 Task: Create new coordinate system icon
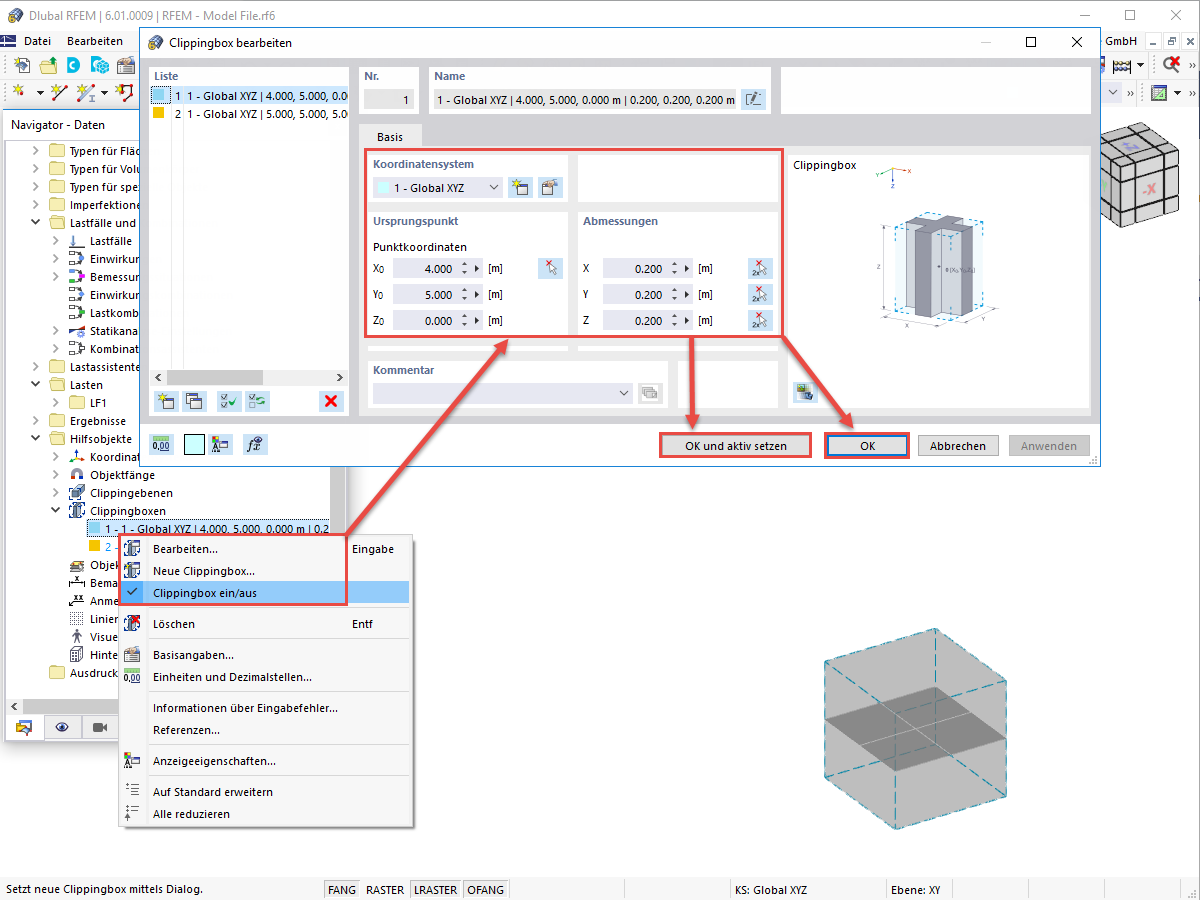click(519, 187)
